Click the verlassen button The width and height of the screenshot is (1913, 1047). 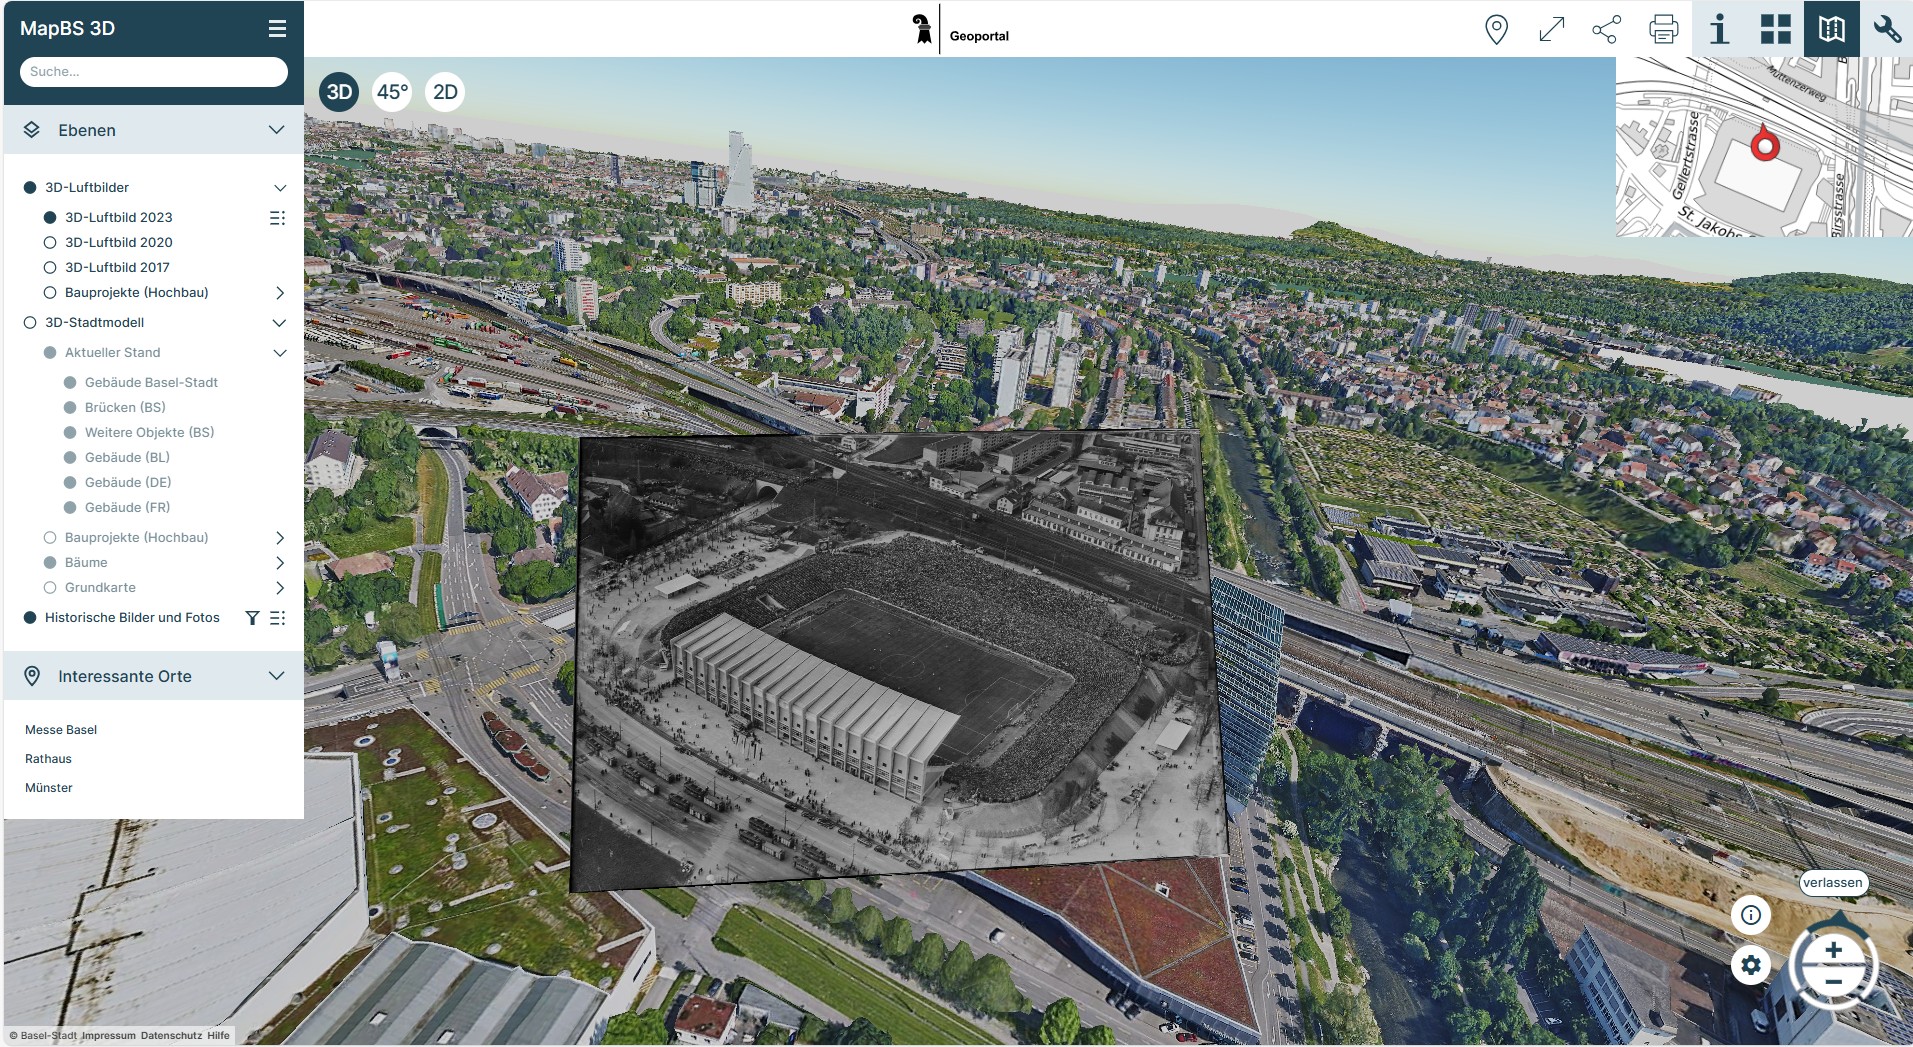(x=1832, y=882)
